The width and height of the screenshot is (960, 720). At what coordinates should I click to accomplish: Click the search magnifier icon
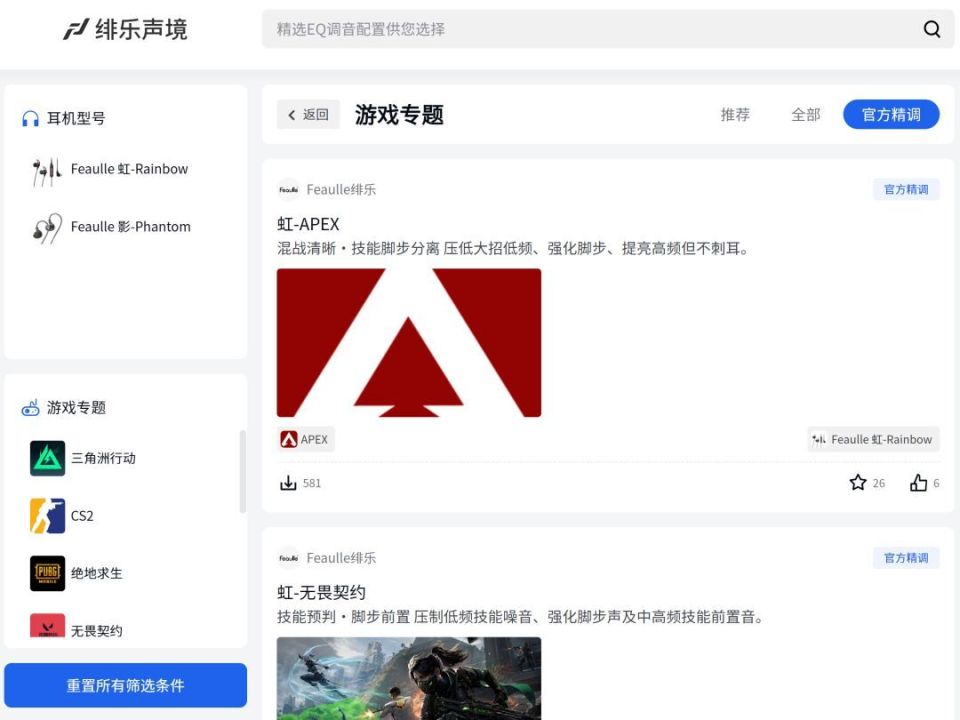[931, 29]
